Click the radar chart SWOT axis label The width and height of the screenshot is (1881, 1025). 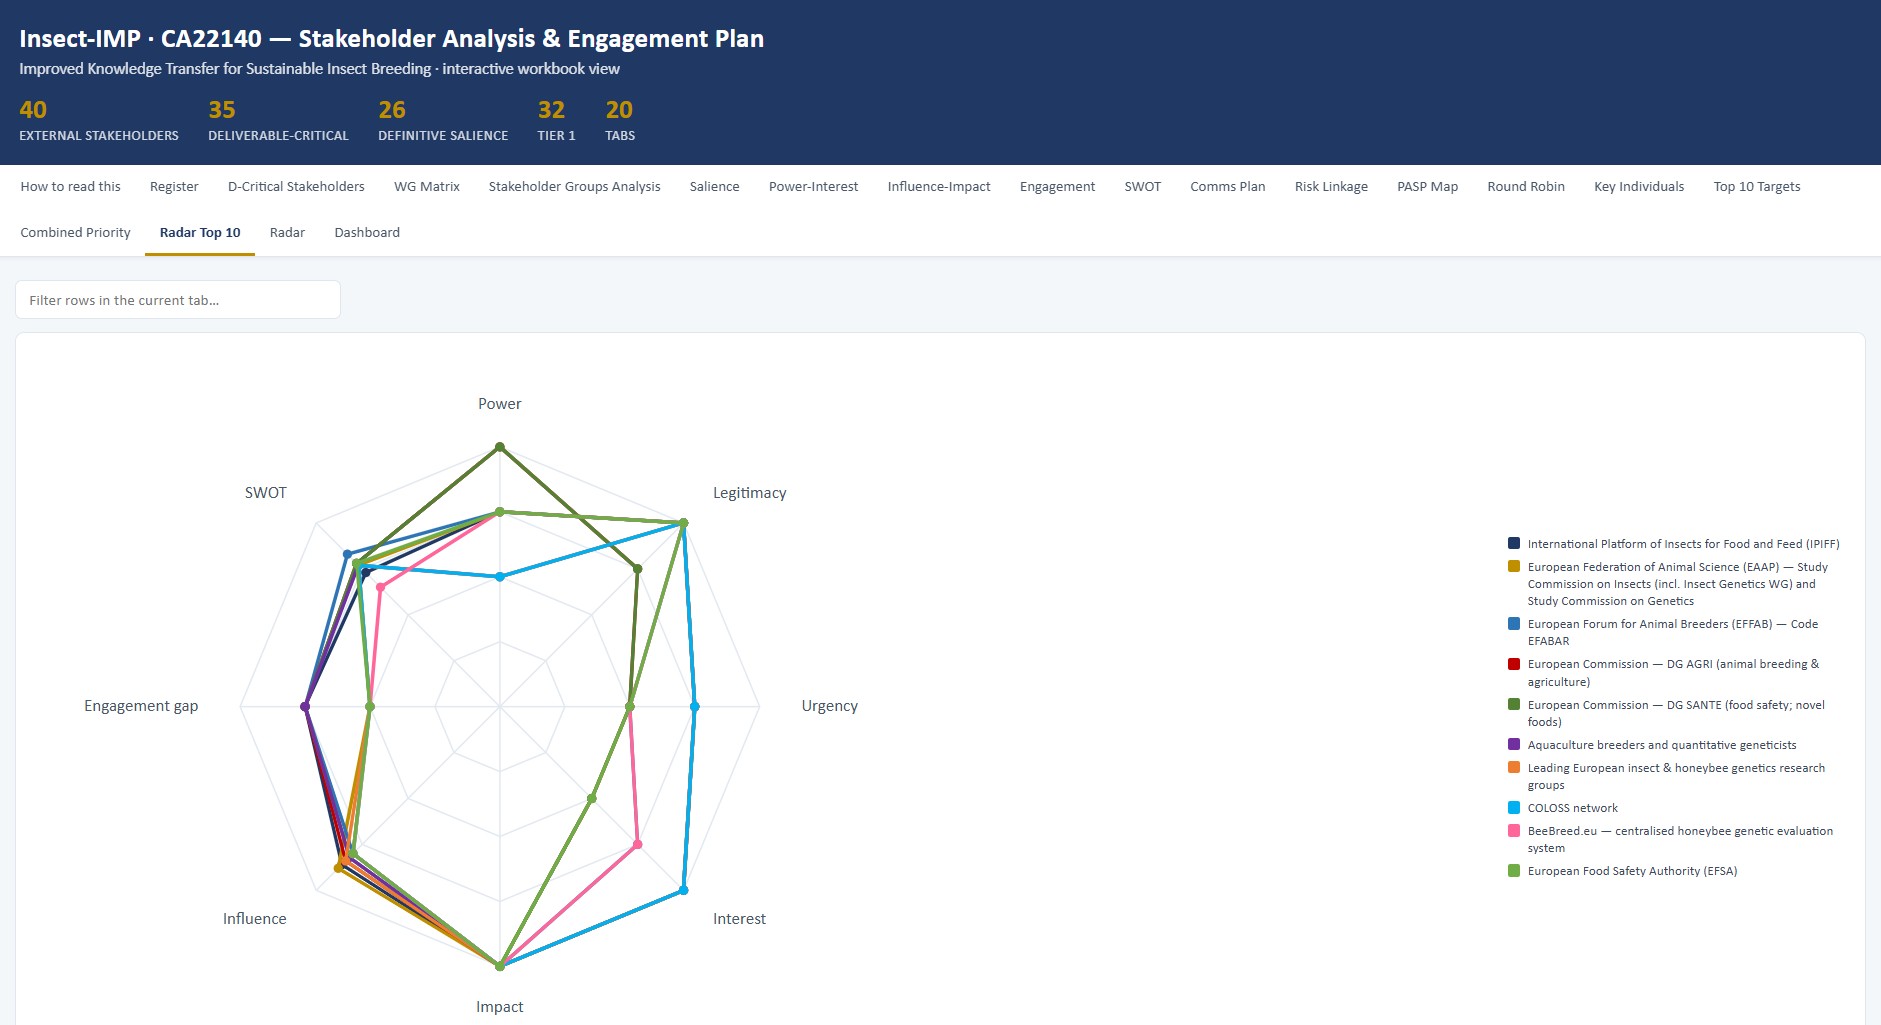(265, 493)
